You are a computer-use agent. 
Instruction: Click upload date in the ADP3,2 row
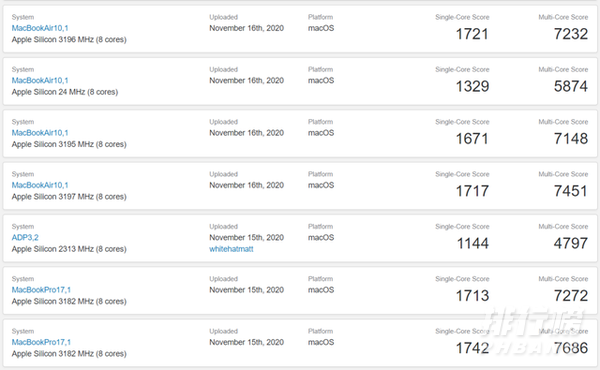pos(246,238)
